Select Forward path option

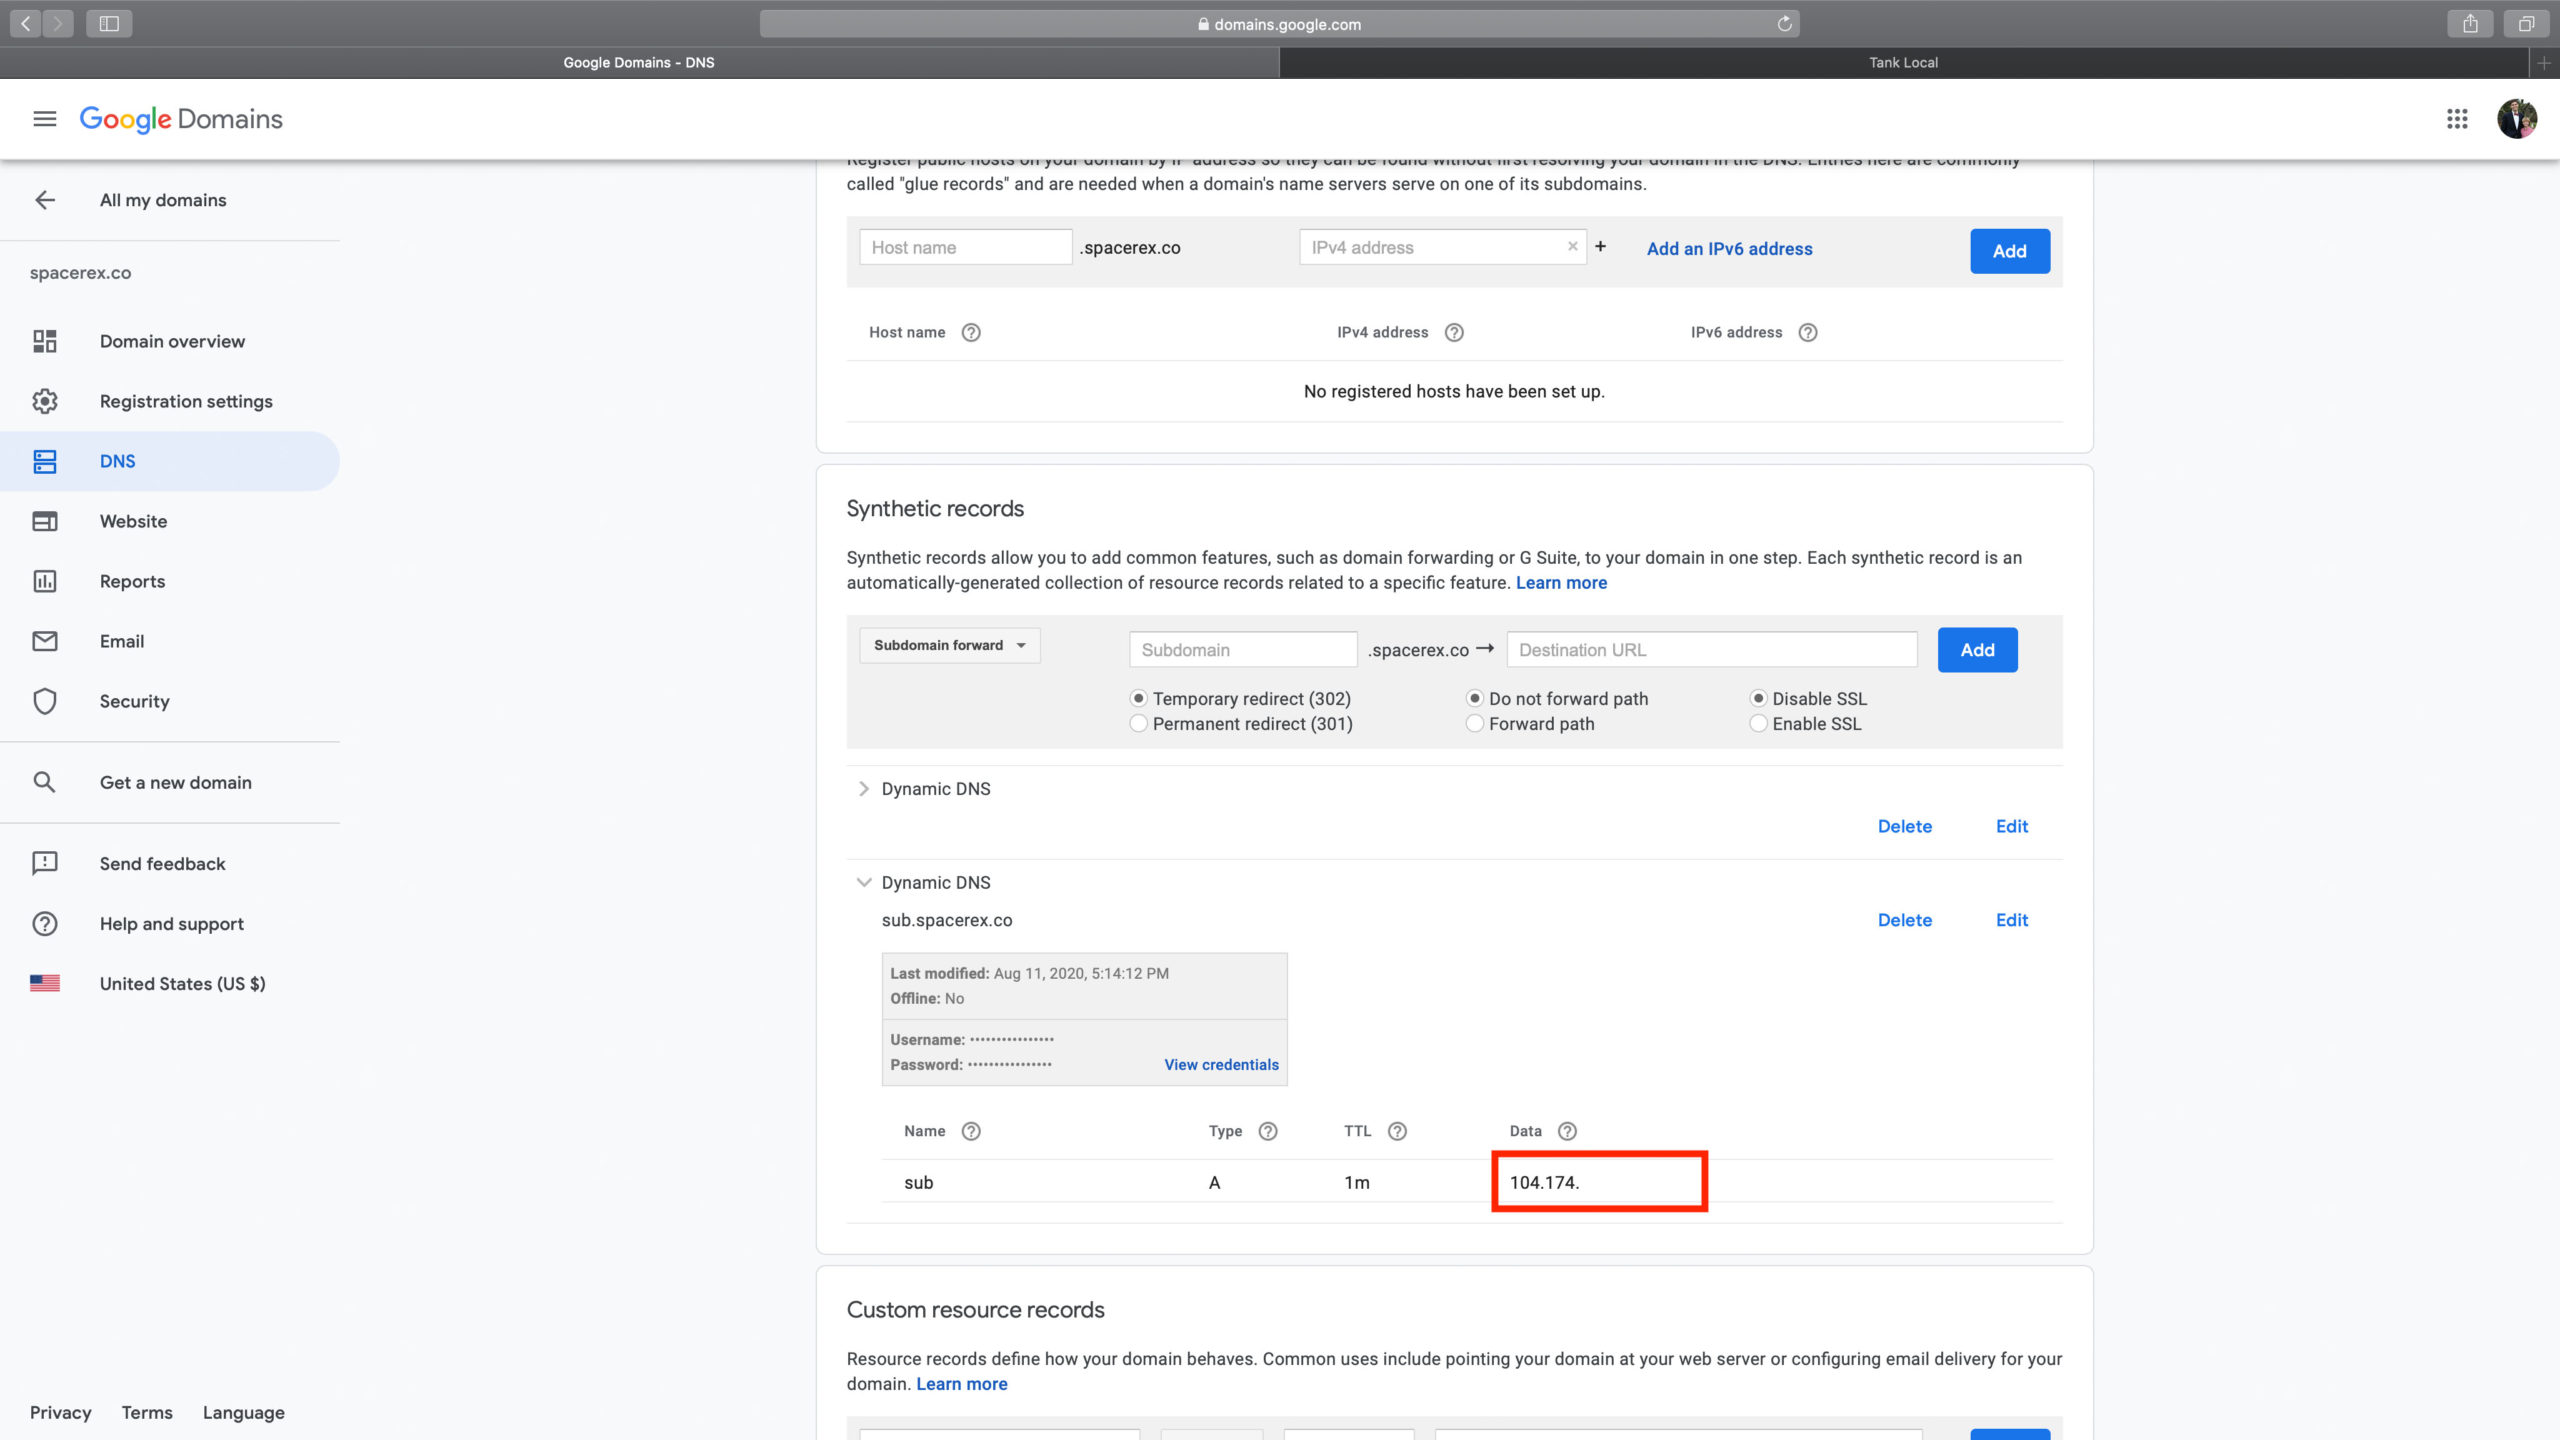point(1474,723)
